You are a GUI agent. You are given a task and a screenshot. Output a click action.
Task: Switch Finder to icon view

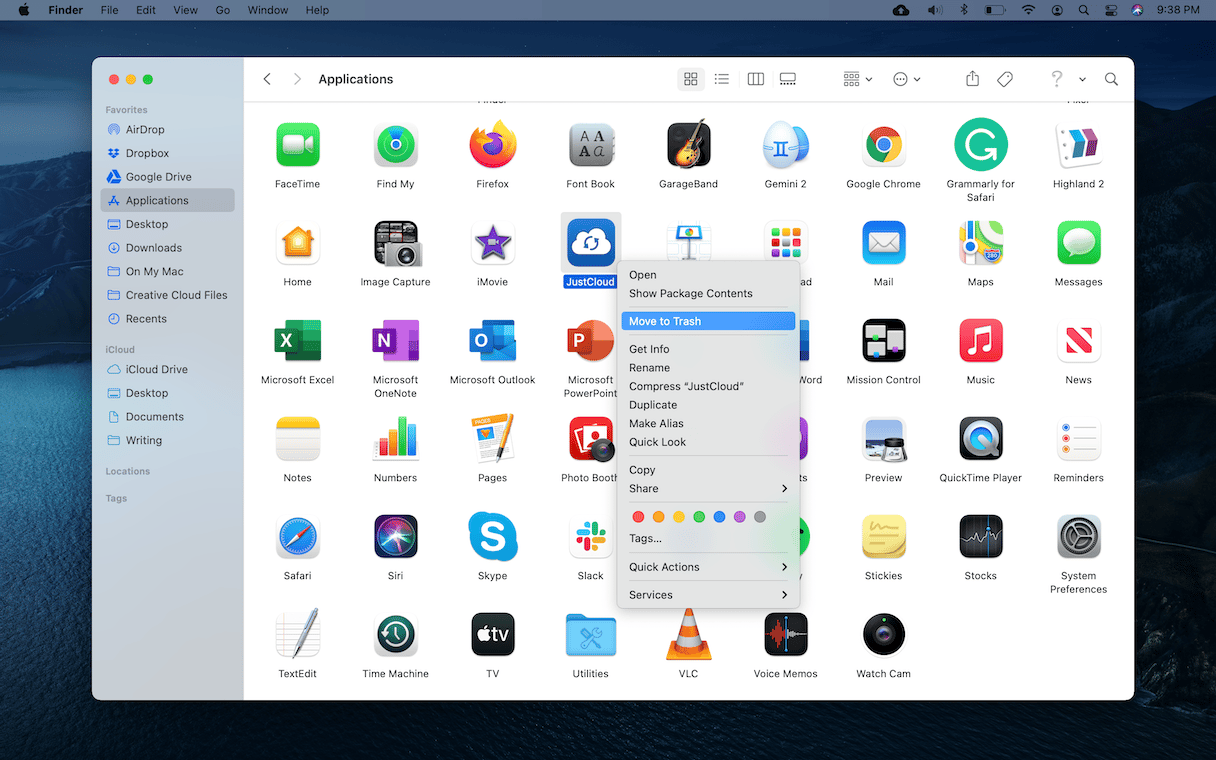tap(690, 79)
